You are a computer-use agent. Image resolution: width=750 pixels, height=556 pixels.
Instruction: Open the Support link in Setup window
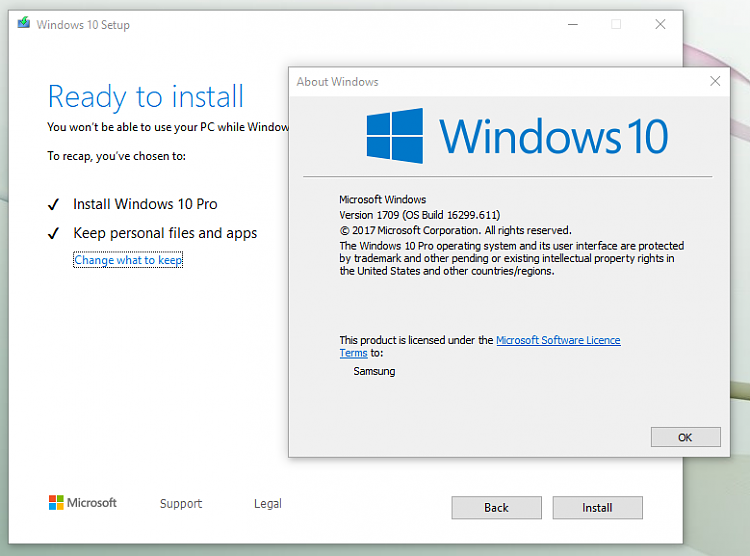pyautogui.click(x=181, y=503)
